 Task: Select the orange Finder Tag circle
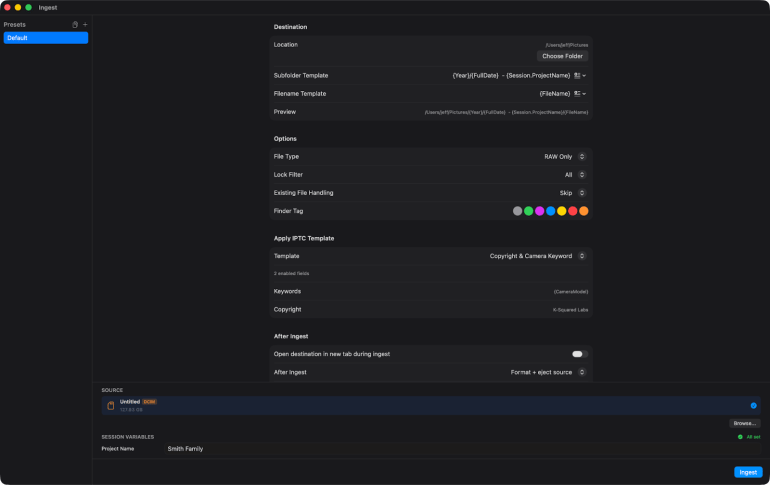584,211
